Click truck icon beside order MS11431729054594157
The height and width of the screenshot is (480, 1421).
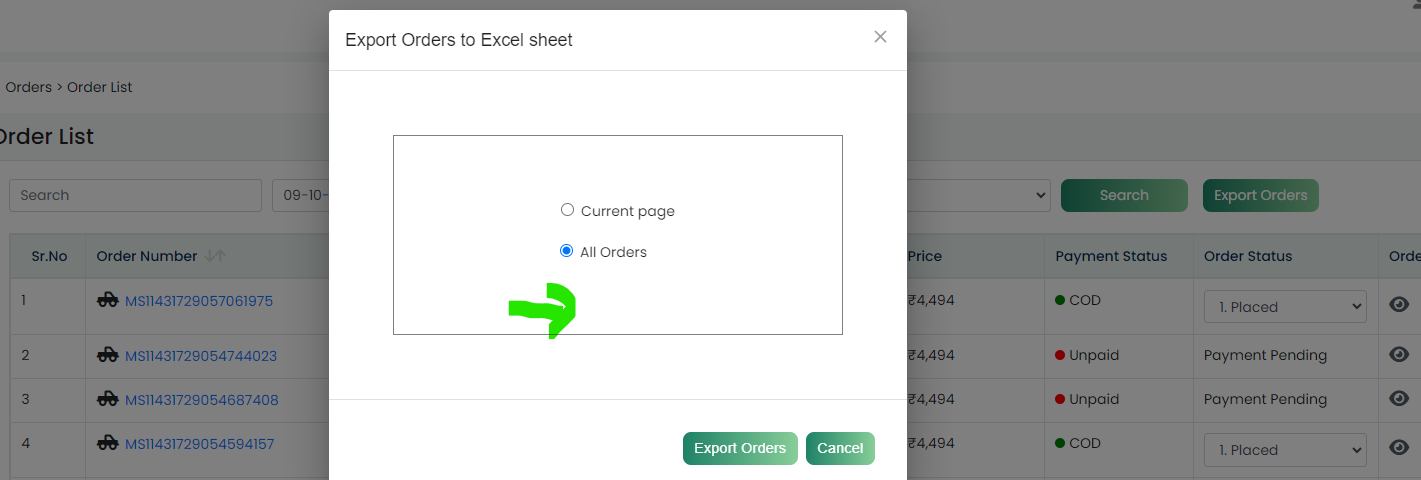[x=107, y=443]
